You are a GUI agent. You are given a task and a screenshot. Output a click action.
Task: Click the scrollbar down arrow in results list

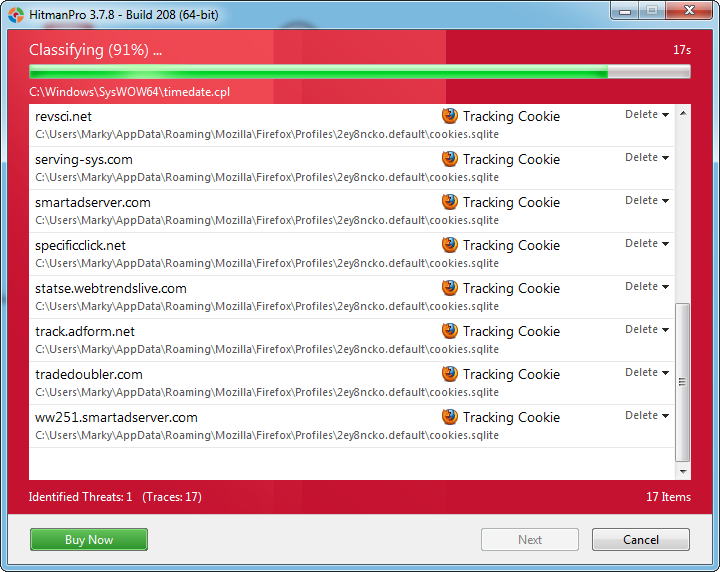tap(683, 471)
